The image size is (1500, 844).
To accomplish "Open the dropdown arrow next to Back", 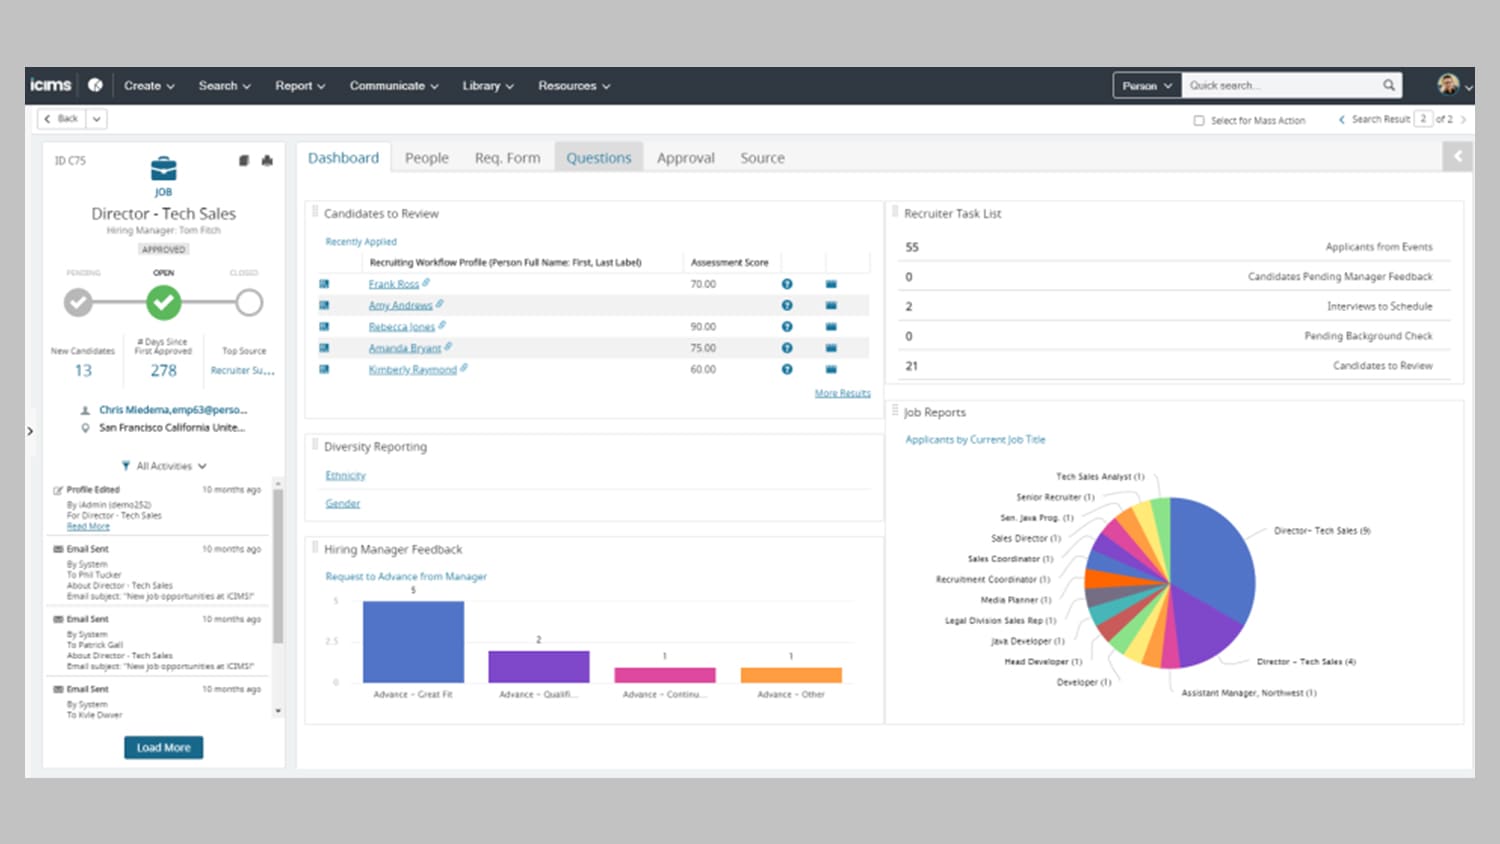I will coord(96,119).
